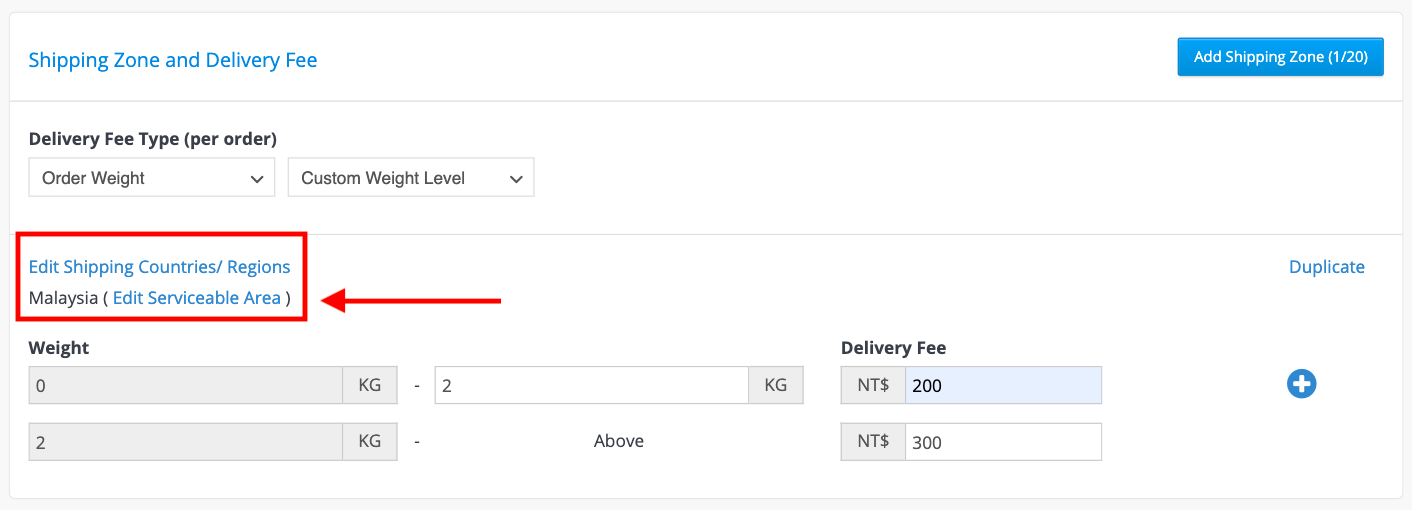Duplicate this shipping zone
This screenshot has width=1412, height=510.
(x=1326, y=267)
